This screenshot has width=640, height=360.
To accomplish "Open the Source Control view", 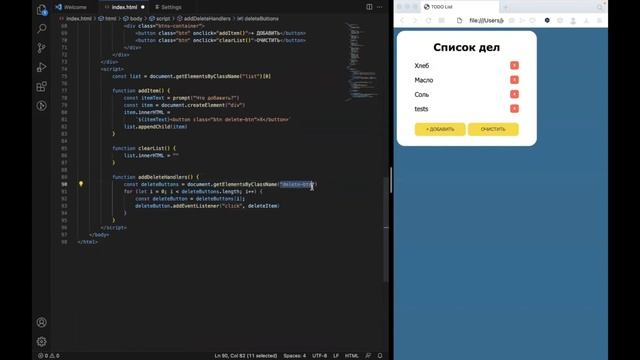I will (x=42, y=48).
